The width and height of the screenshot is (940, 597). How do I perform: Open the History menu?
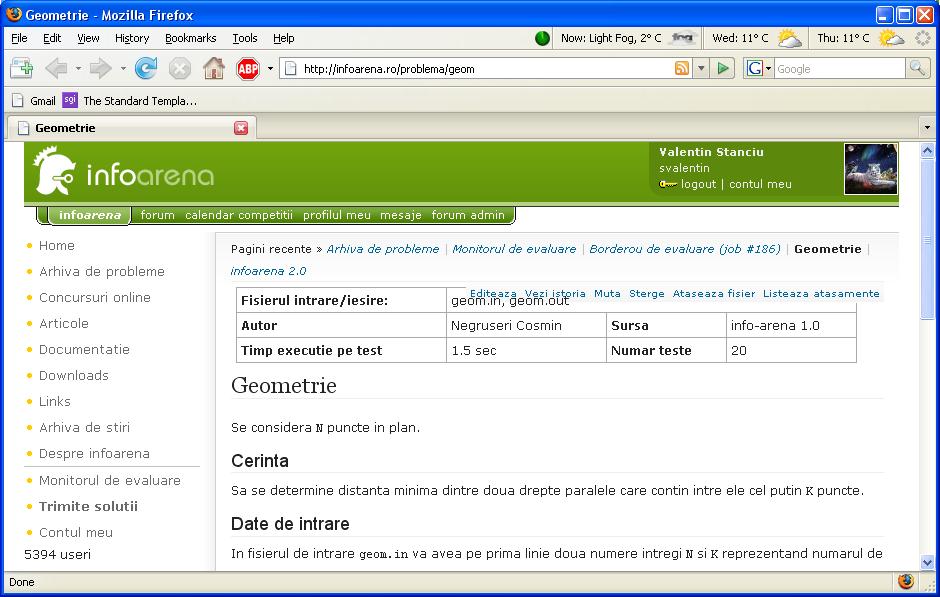click(x=132, y=38)
